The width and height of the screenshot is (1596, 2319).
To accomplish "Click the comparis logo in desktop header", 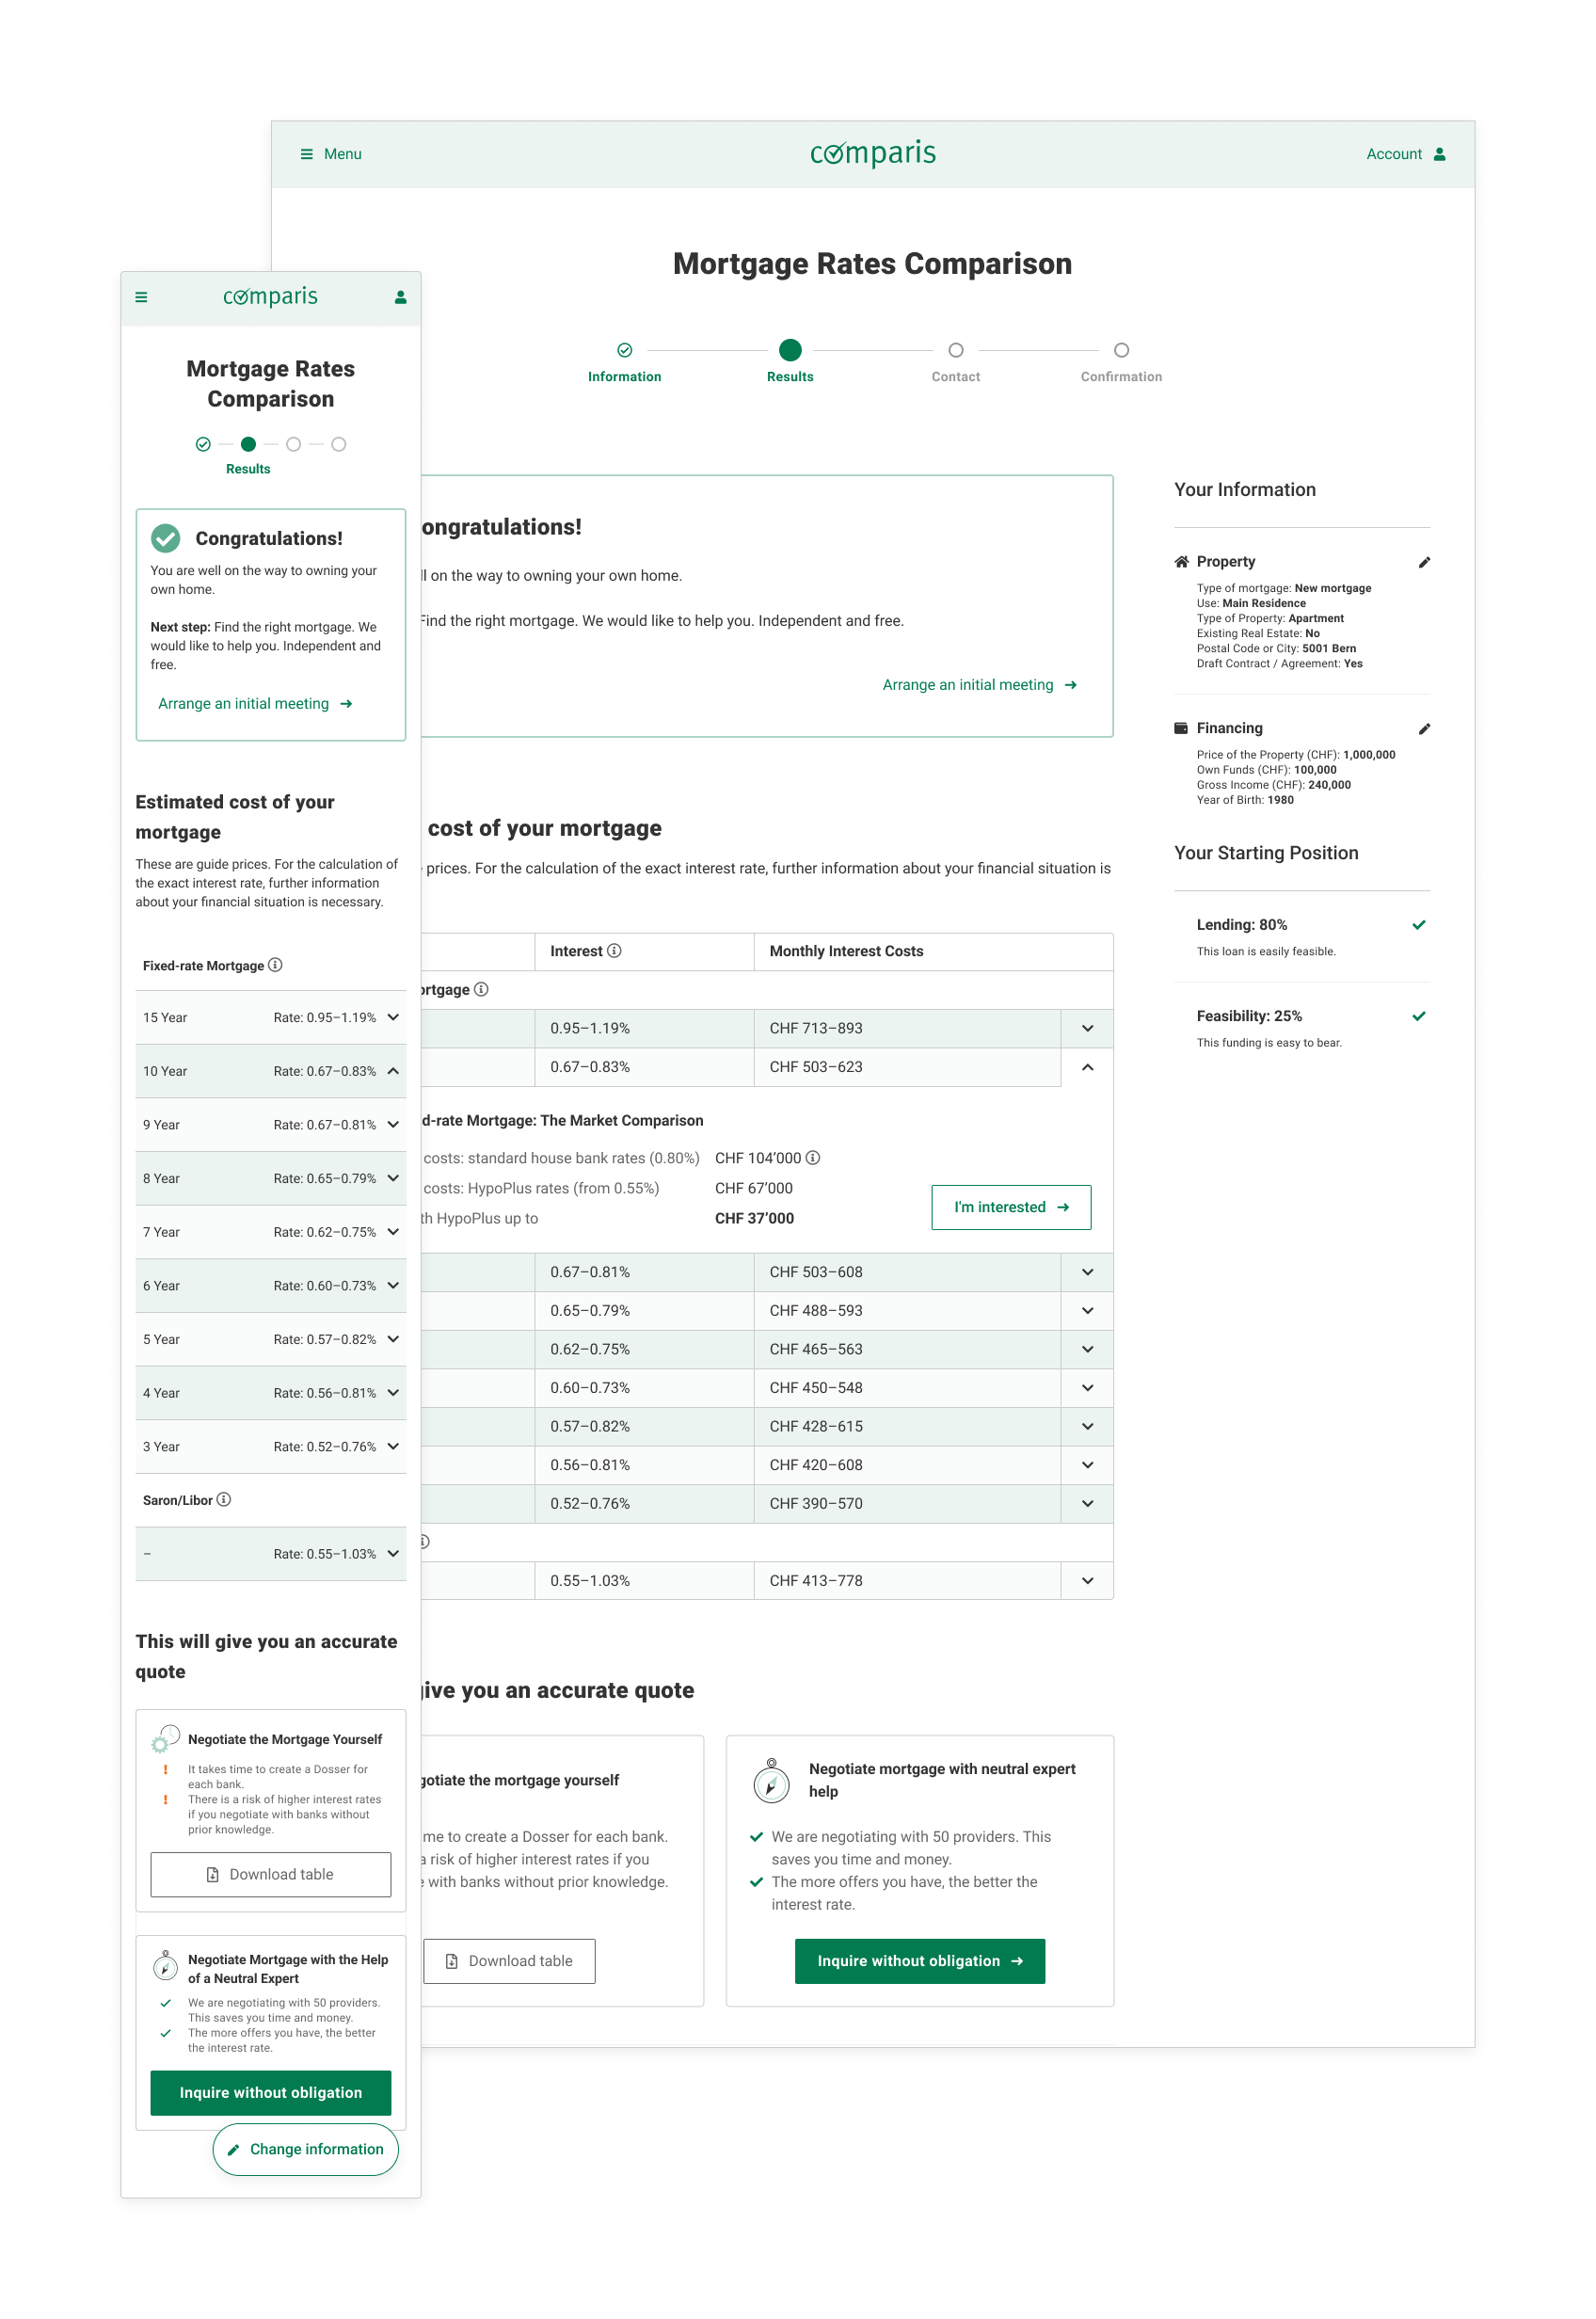I will [873, 153].
